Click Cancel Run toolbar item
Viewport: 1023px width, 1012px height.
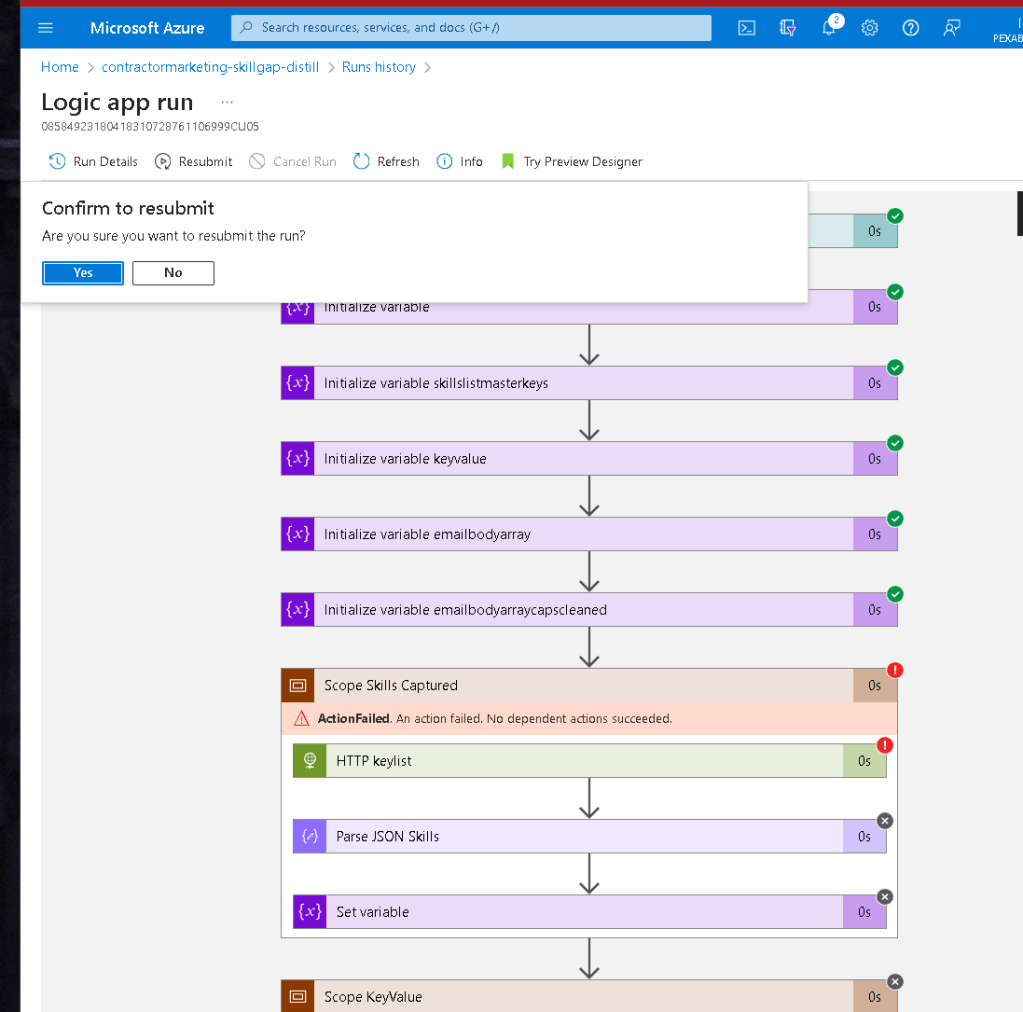293,161
